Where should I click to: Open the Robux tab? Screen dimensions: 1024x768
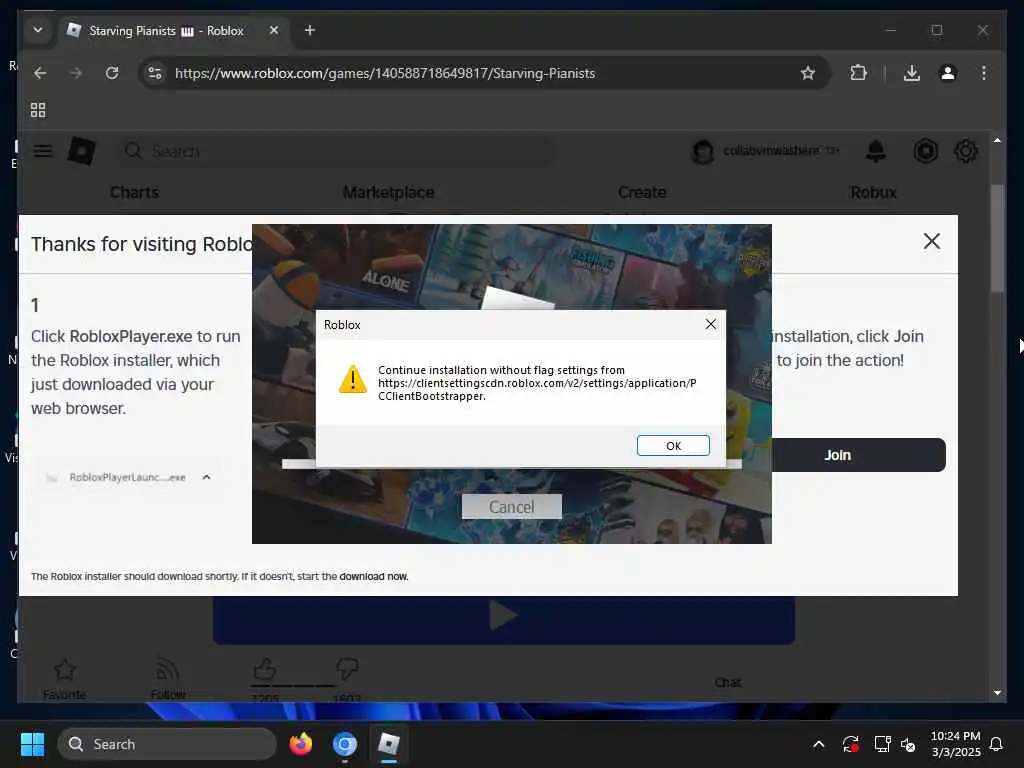point(873,193)
